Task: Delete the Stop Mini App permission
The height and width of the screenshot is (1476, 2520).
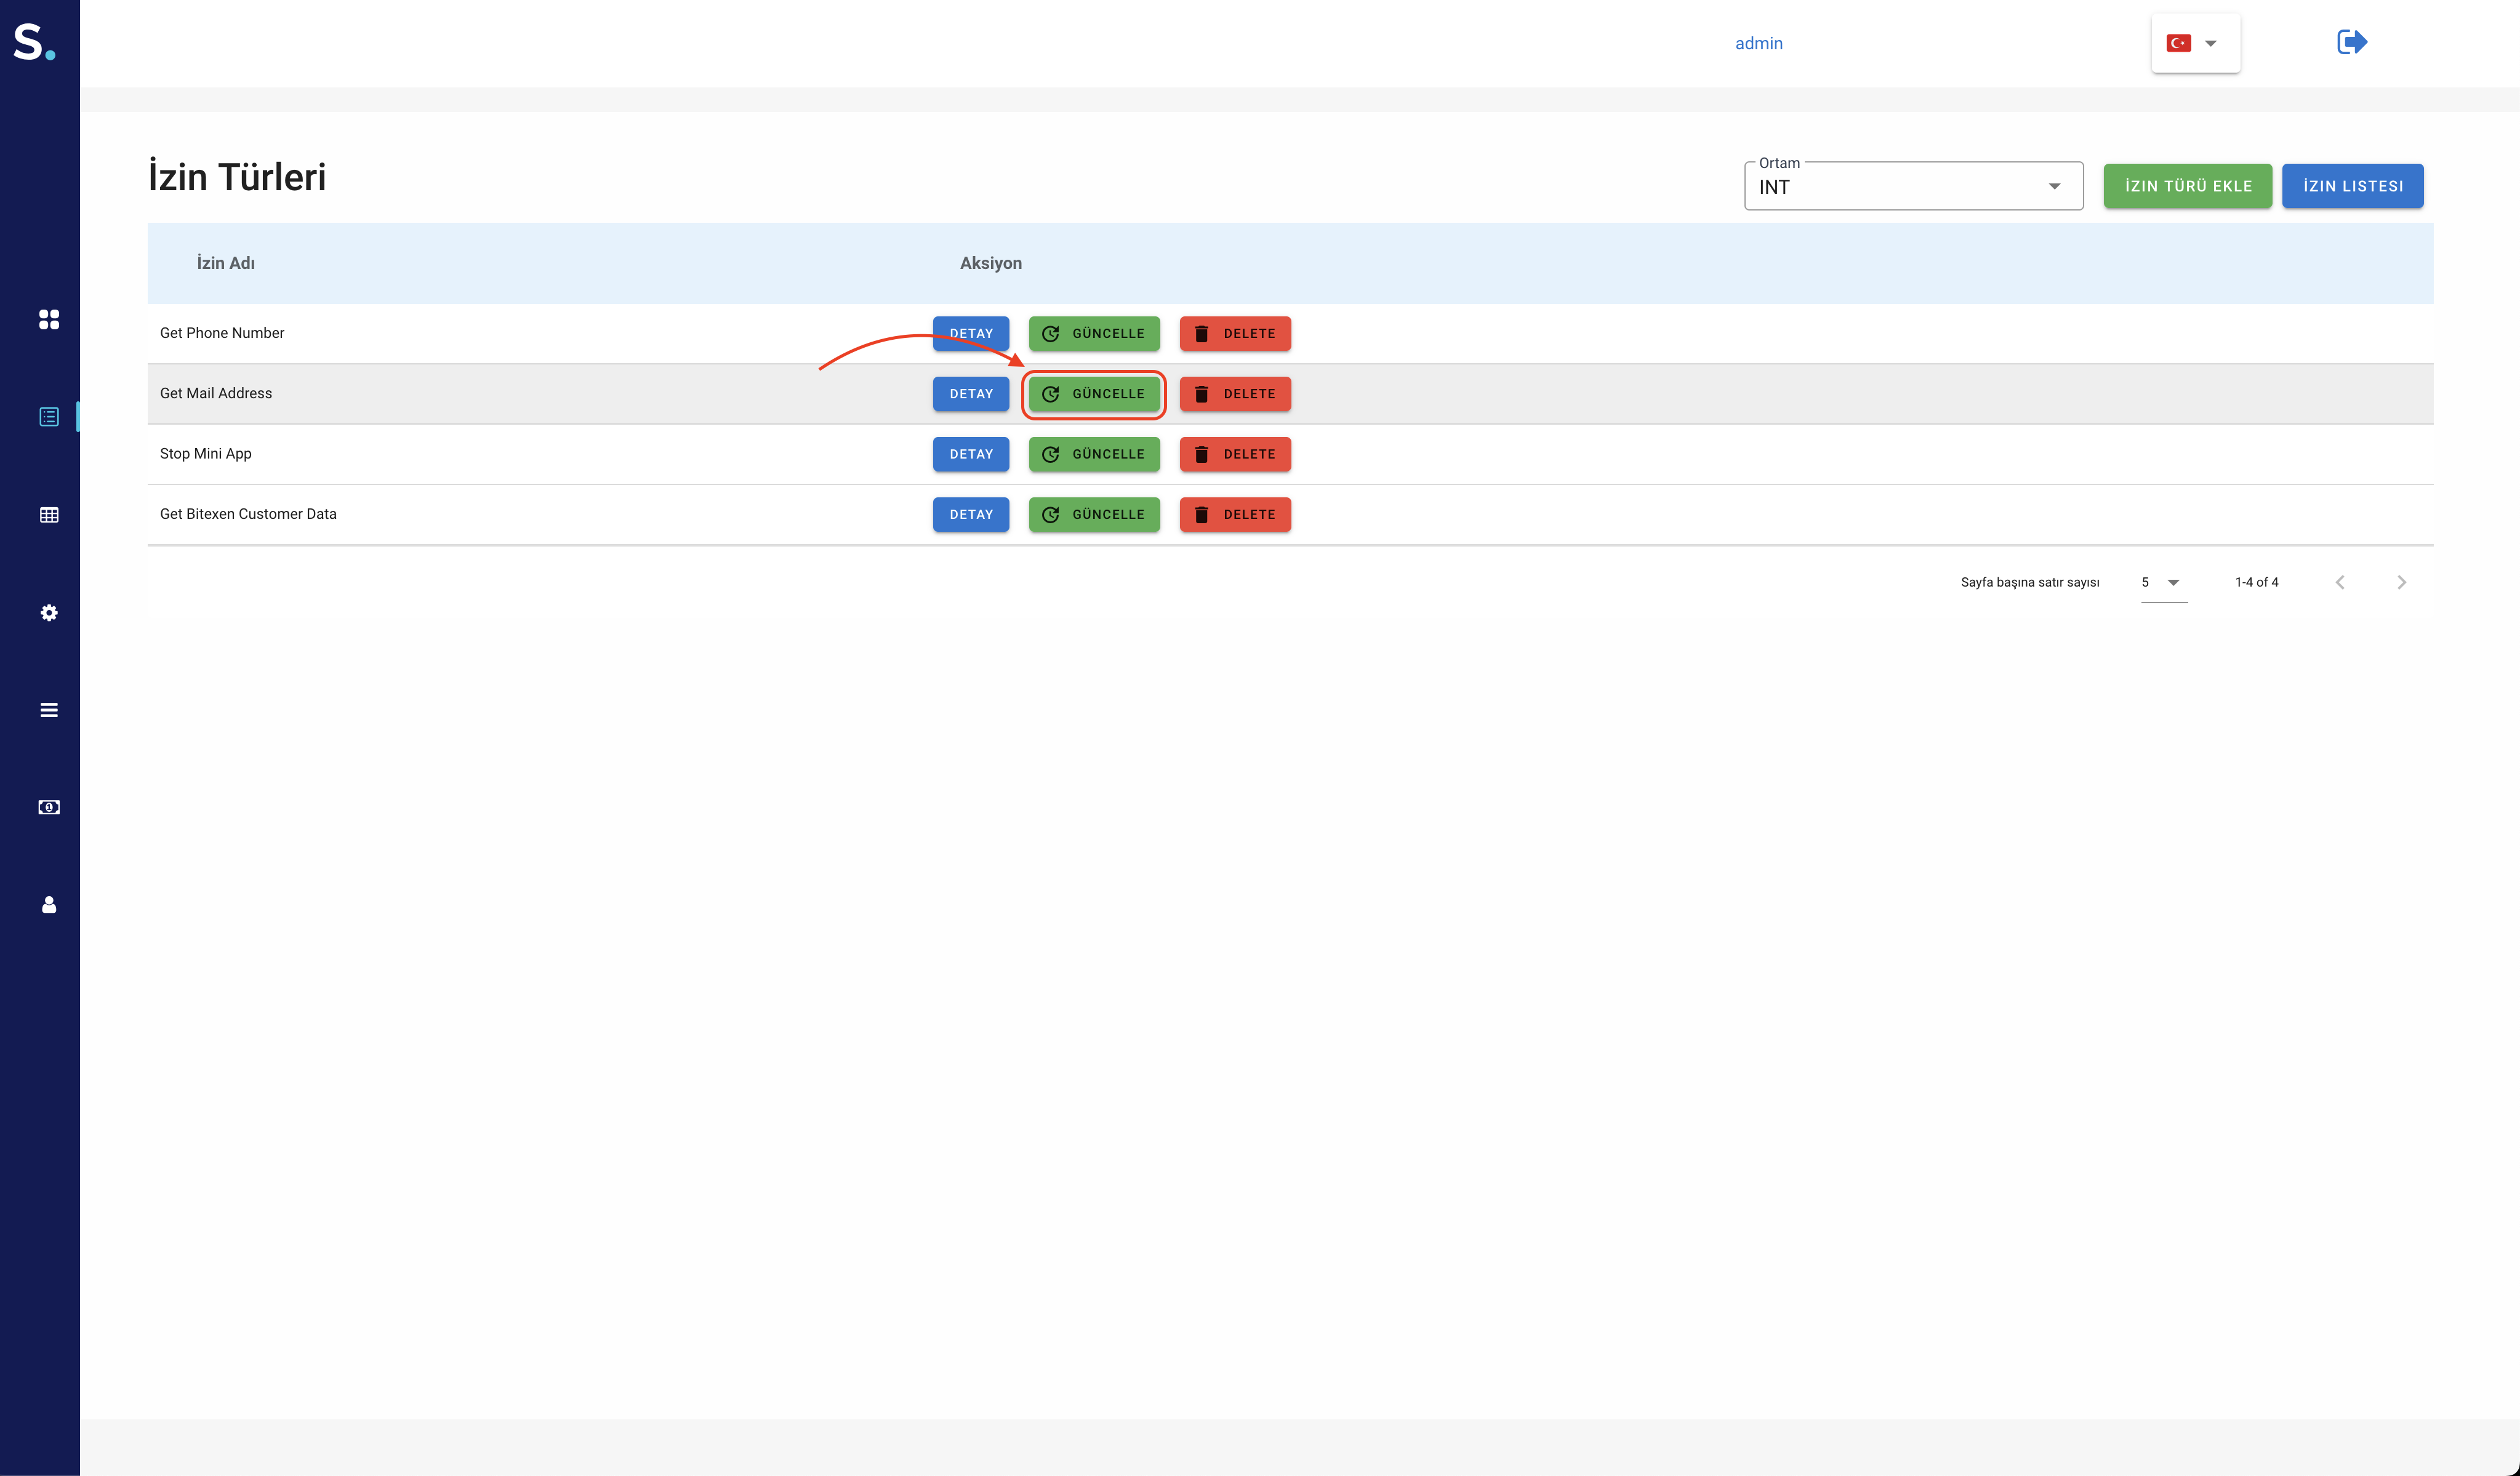Action: [x=1234, y=454]
